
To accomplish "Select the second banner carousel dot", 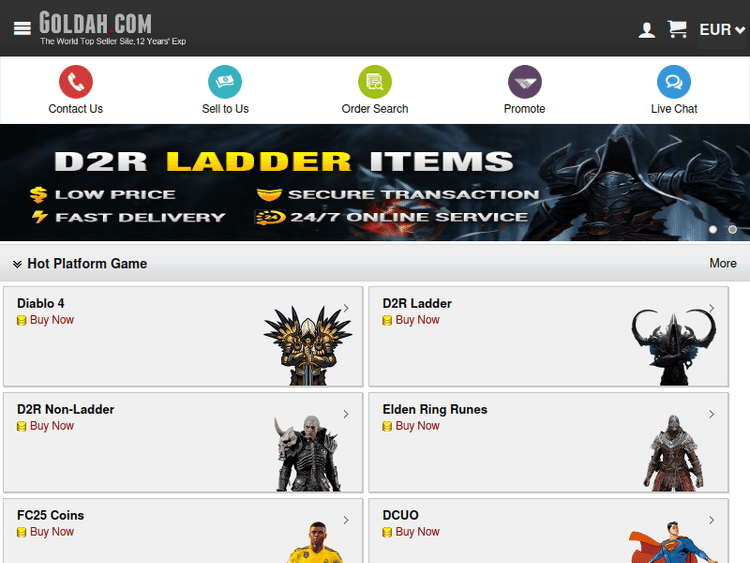I will click(732, 230).
